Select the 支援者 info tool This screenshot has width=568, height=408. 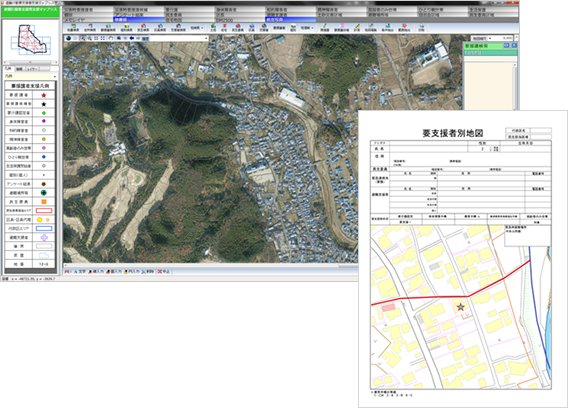pyautogui.click(x=264, y=28)
